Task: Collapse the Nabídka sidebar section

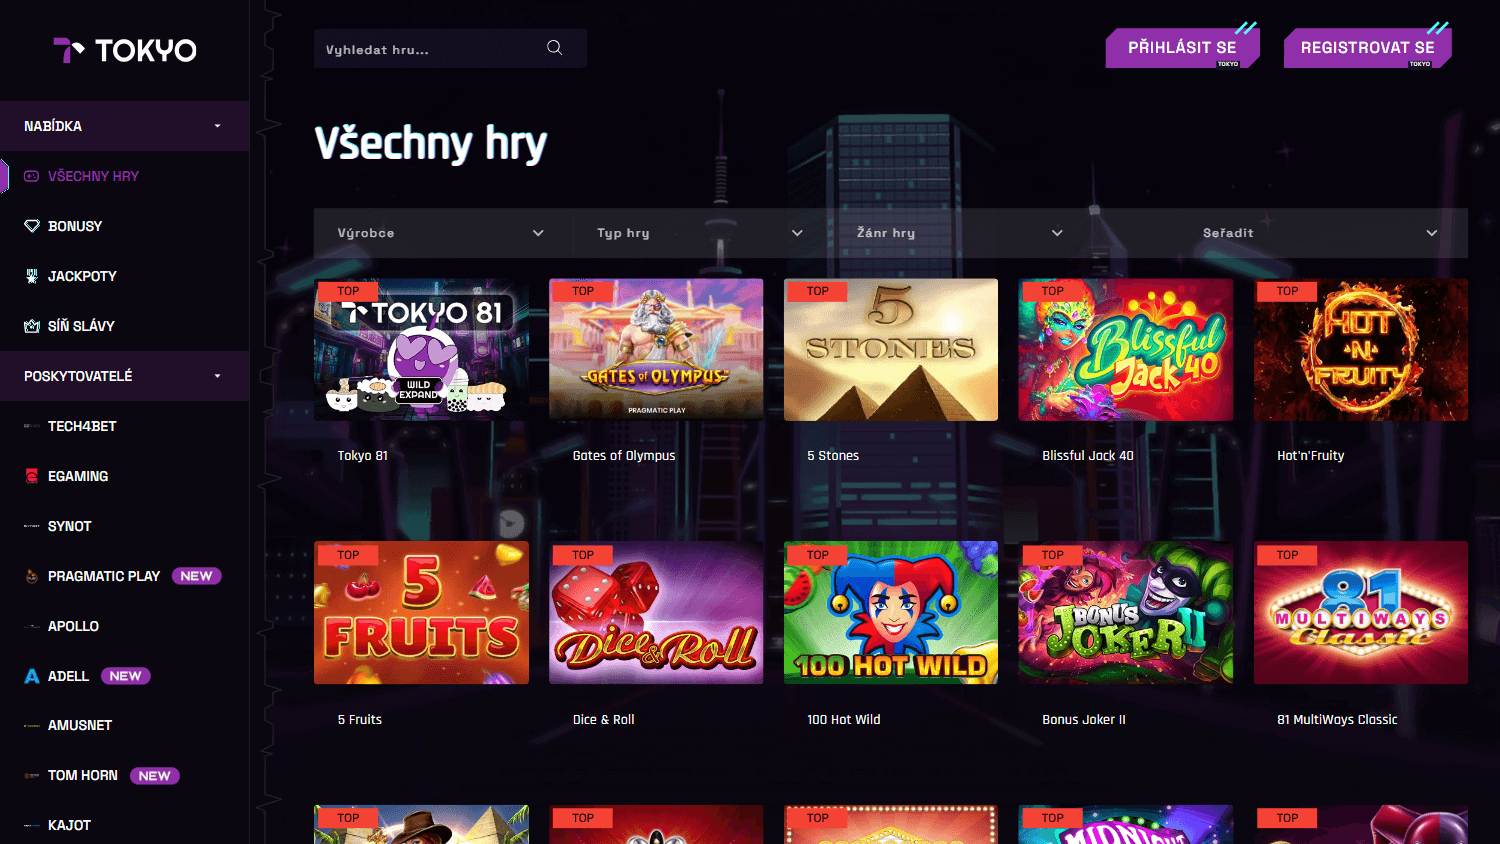Action: [125, 126]
